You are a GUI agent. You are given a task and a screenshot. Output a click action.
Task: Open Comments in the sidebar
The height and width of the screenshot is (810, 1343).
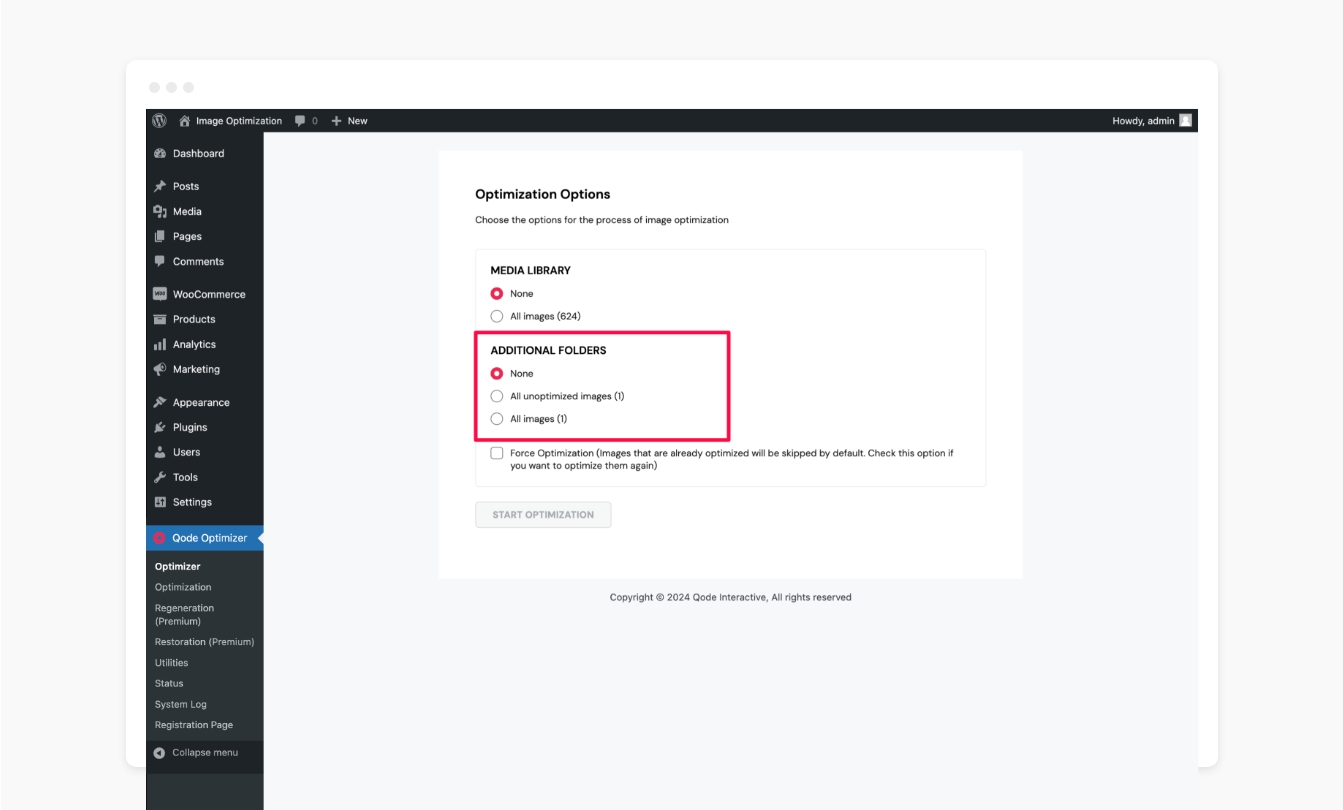198,261
